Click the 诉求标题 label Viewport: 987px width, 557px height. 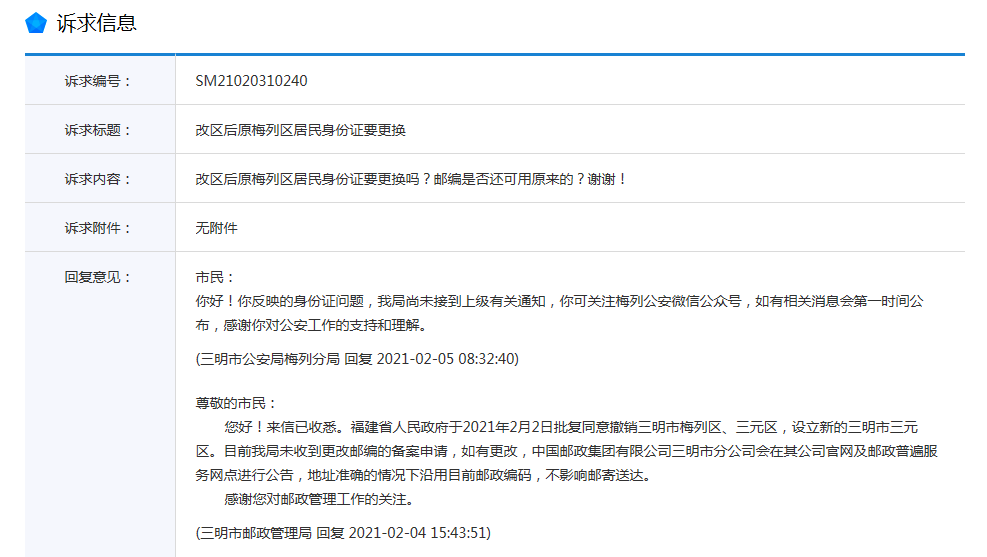98,130
